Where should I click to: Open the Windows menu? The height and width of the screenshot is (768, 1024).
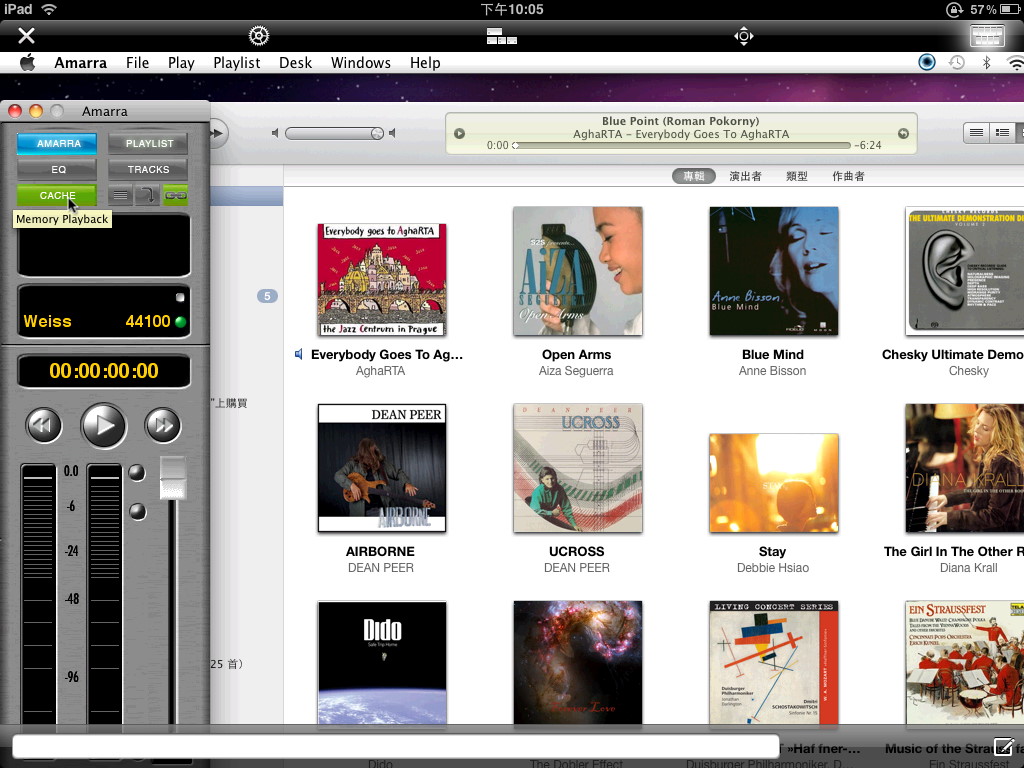[x=360, y=63]
